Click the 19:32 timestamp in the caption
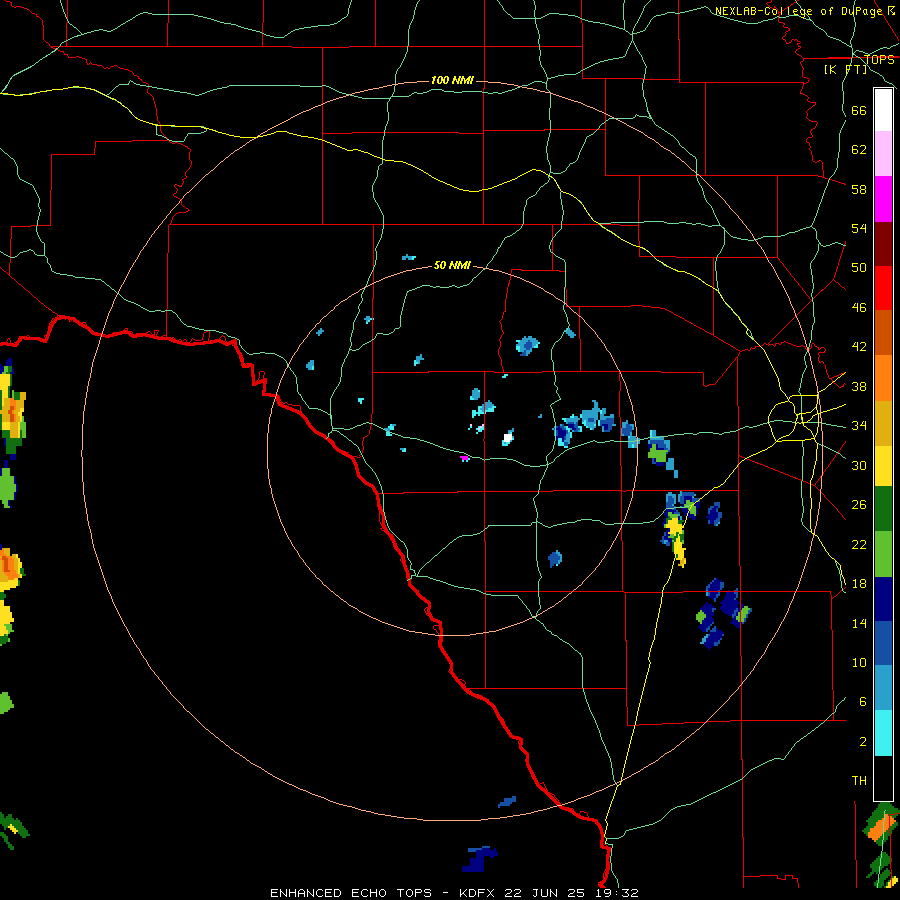This screenshot has height=900, width=900. (x=617, y=893)
